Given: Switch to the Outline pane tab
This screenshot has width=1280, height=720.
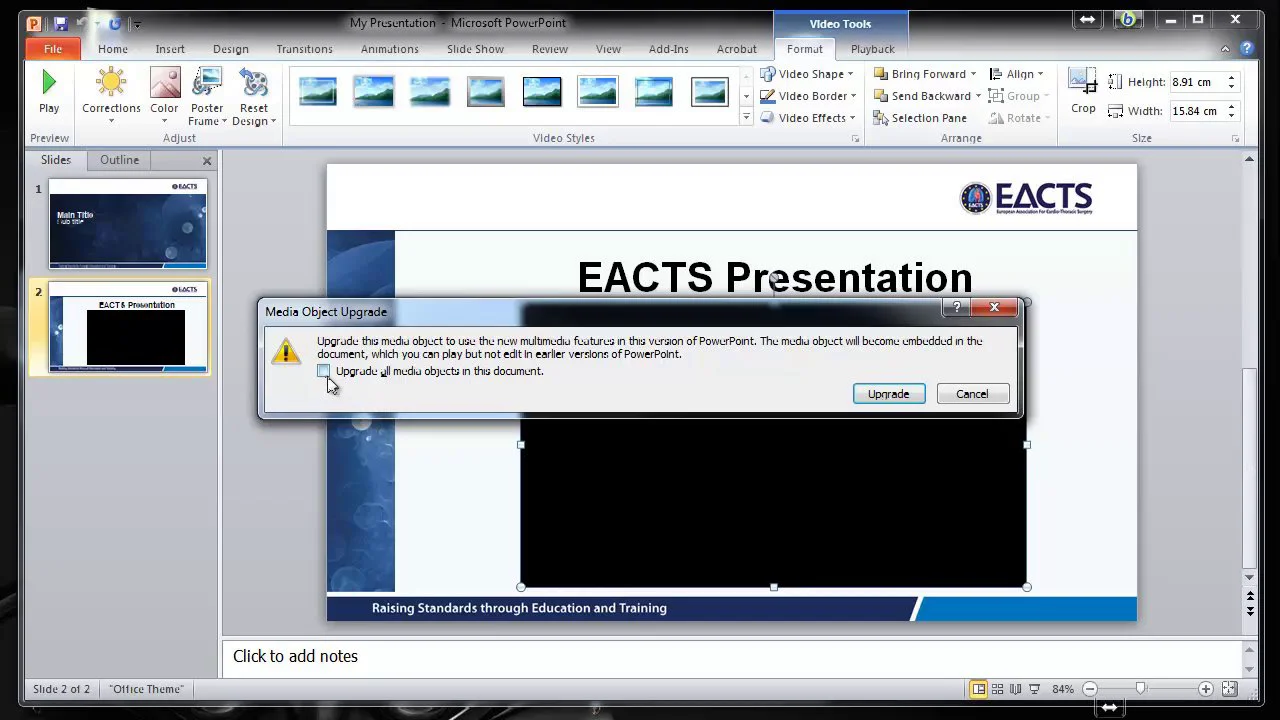Looking at the screenshot, I should pyautogui.click(x=119, y=160).
